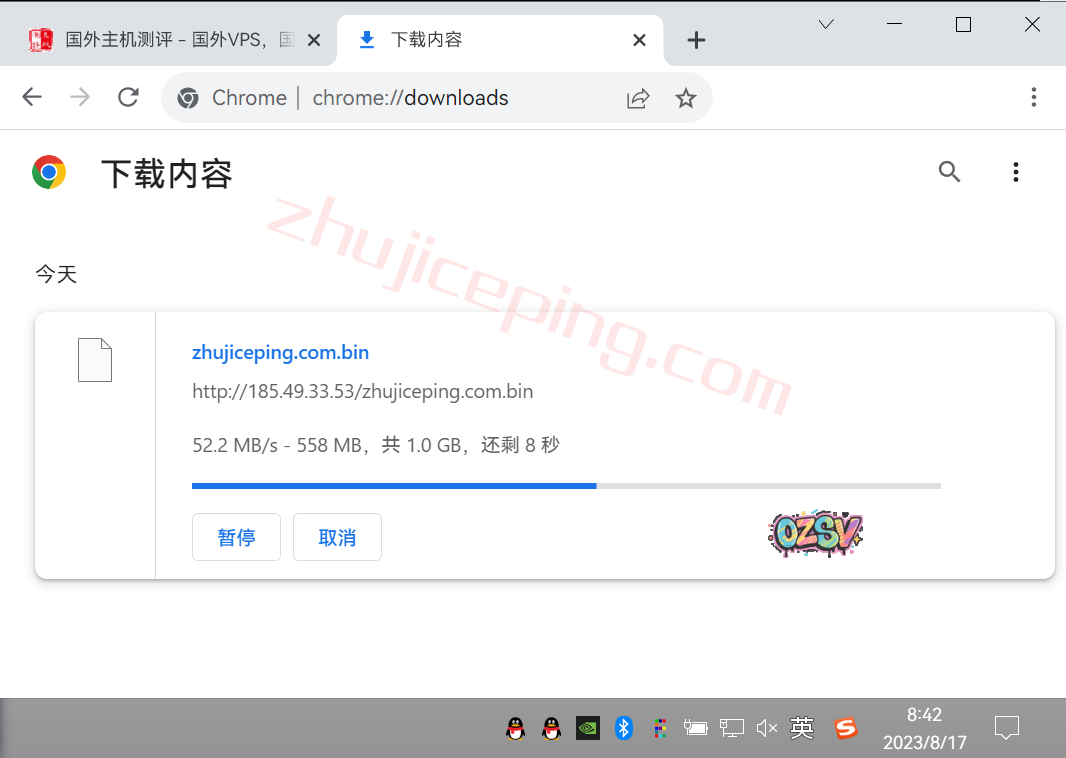Open the Chrome three-dot menu
This screenshot has height=758, width=1066.
click(x=1034, y=97)
